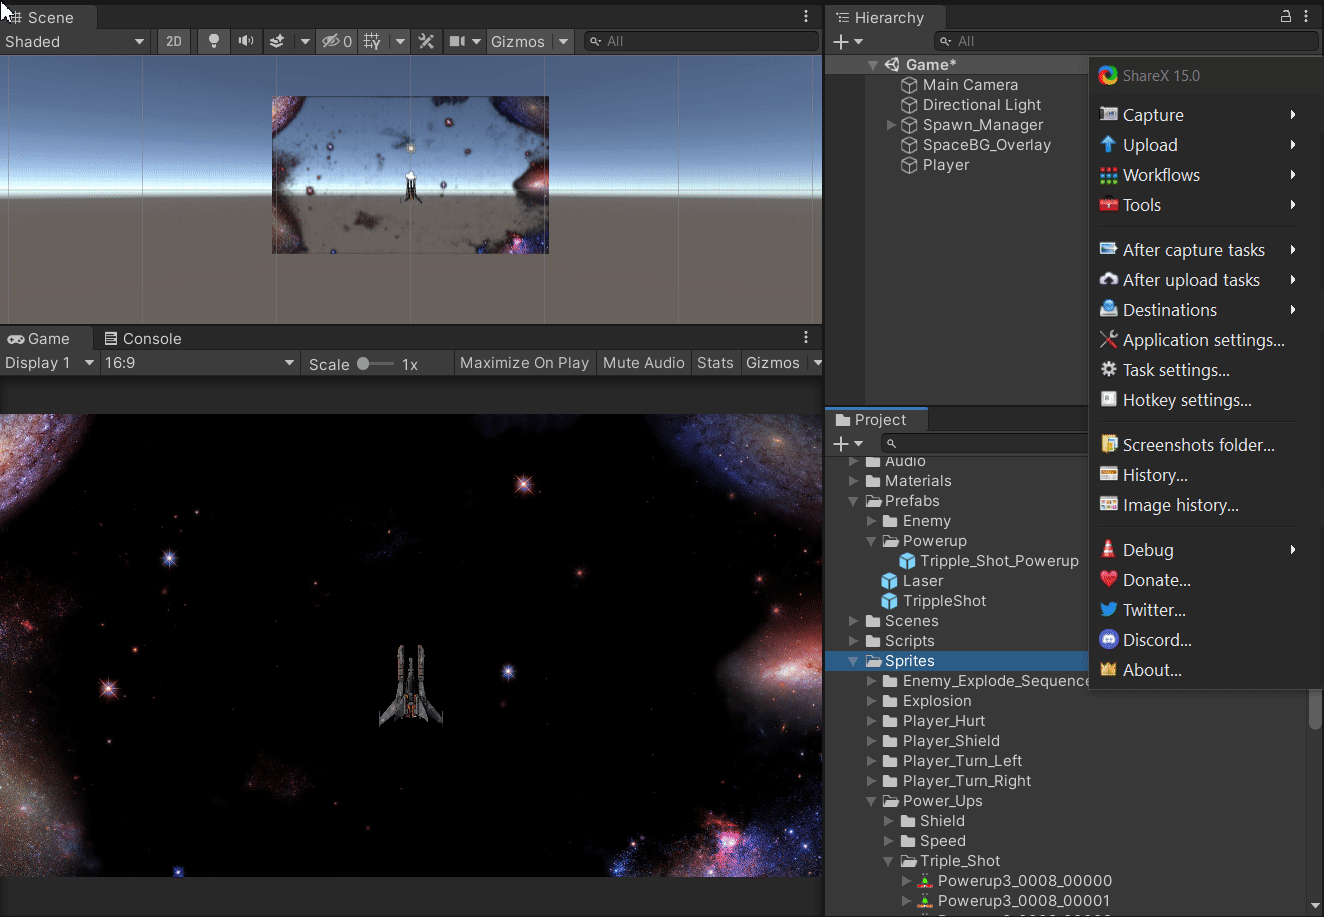1324x917 pixels.
Task: Toggle 2D mode in the Scene view
Action: coord(173,41)
